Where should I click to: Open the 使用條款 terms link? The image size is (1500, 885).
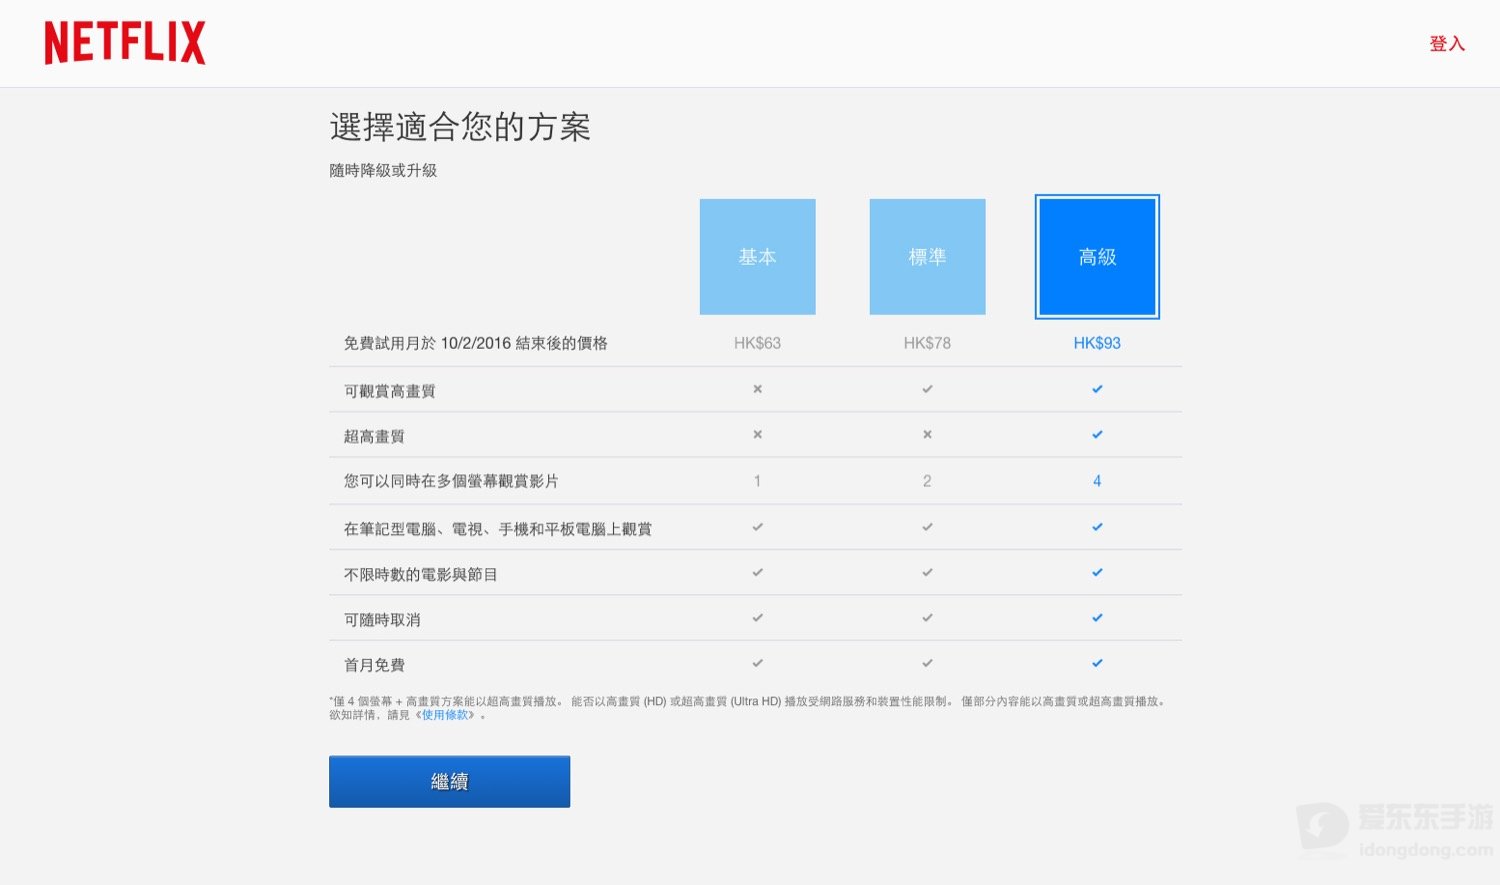[445, 715]
